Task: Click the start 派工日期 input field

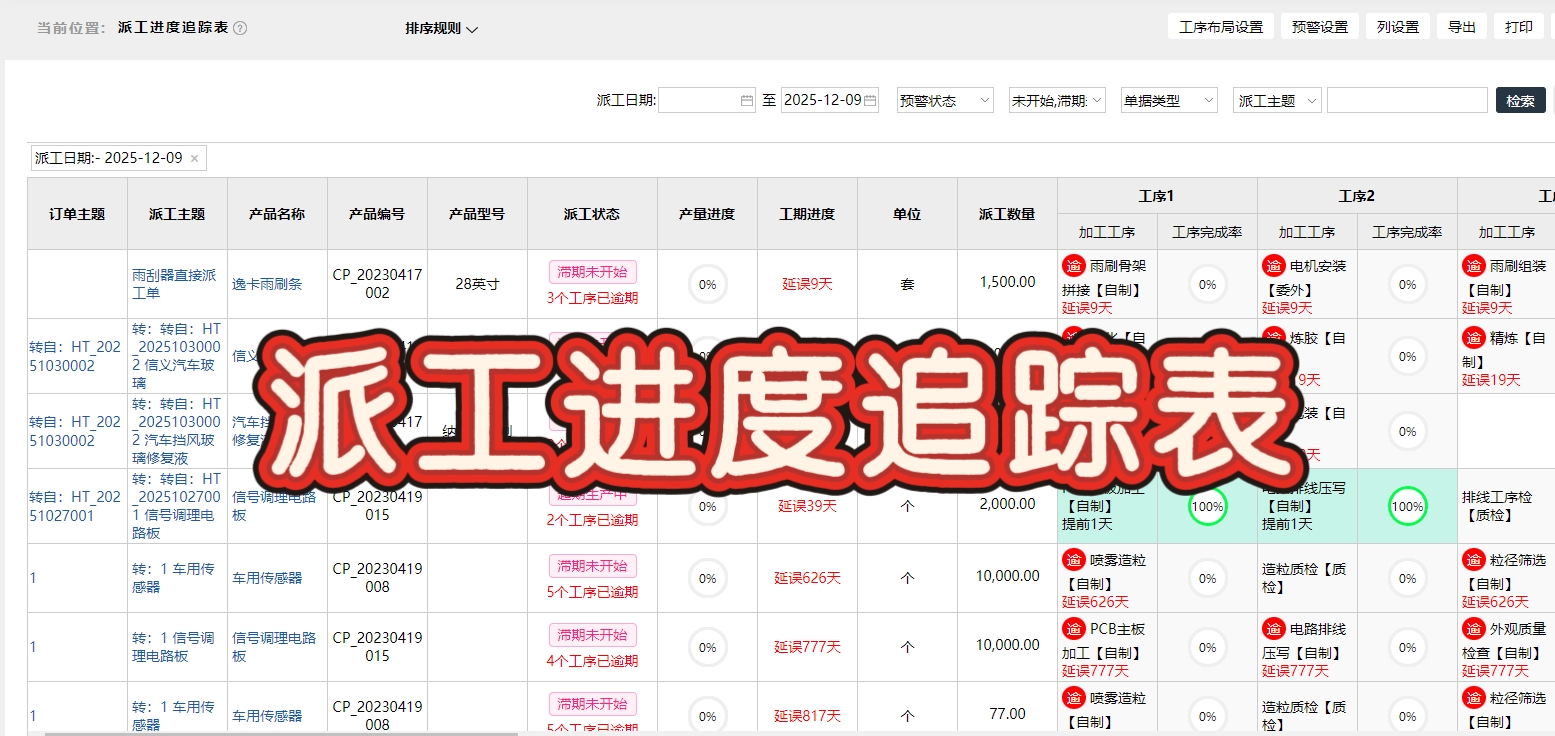Action: 706,100
